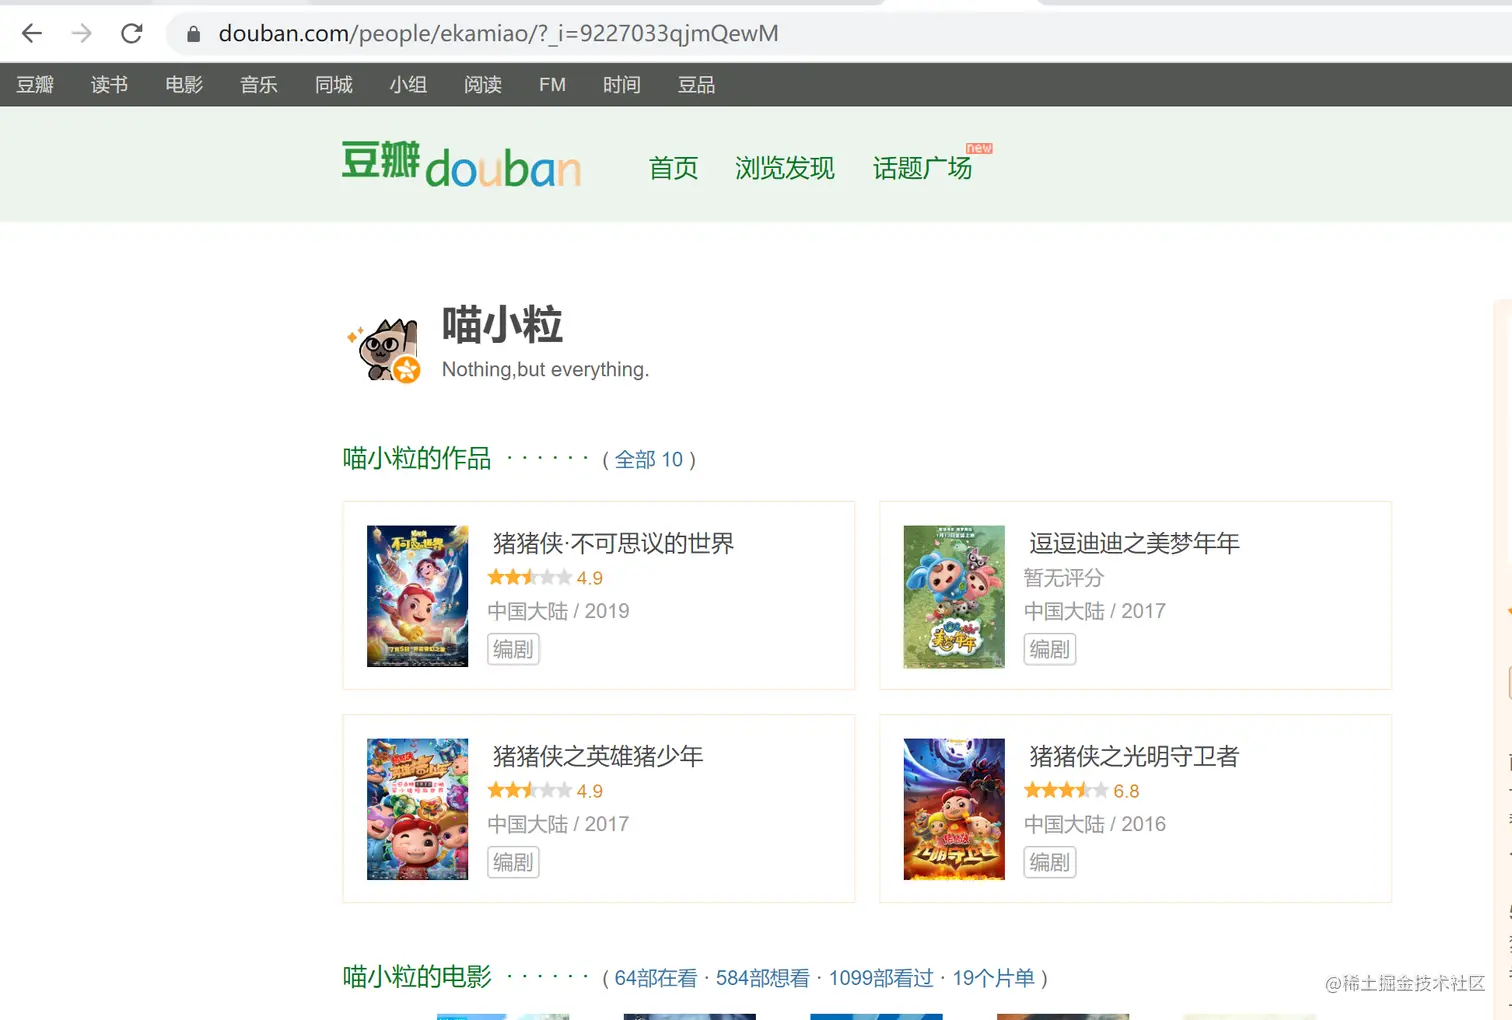Screen dimensions: 1512x1020
Task: Click the lock icon in address bar
Action: tap(194, 34)
